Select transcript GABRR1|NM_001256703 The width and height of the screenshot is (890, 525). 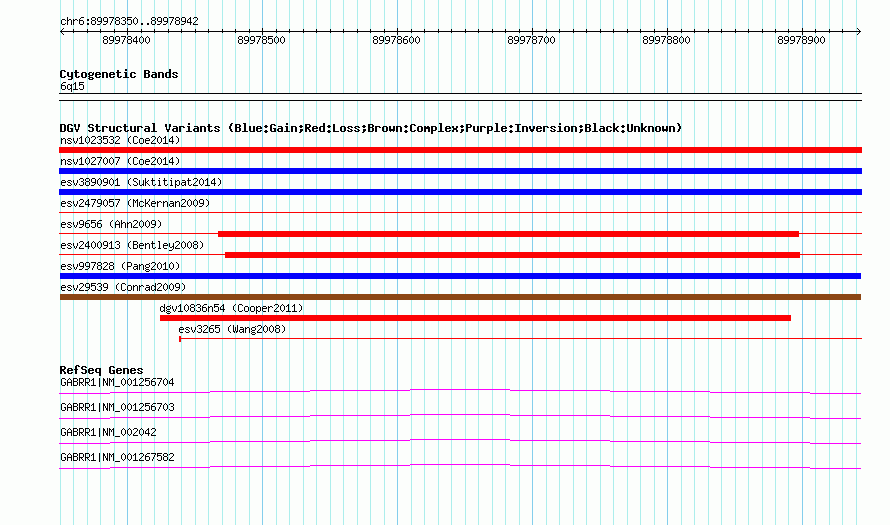click(x=117, y=408)
